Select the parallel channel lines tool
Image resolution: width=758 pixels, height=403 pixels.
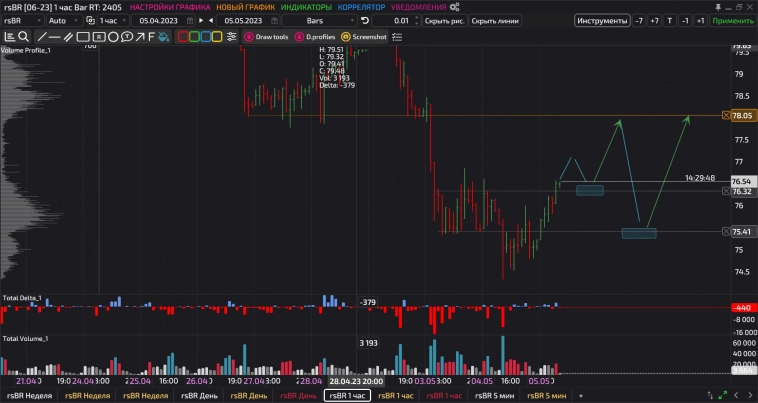point(69,37)
